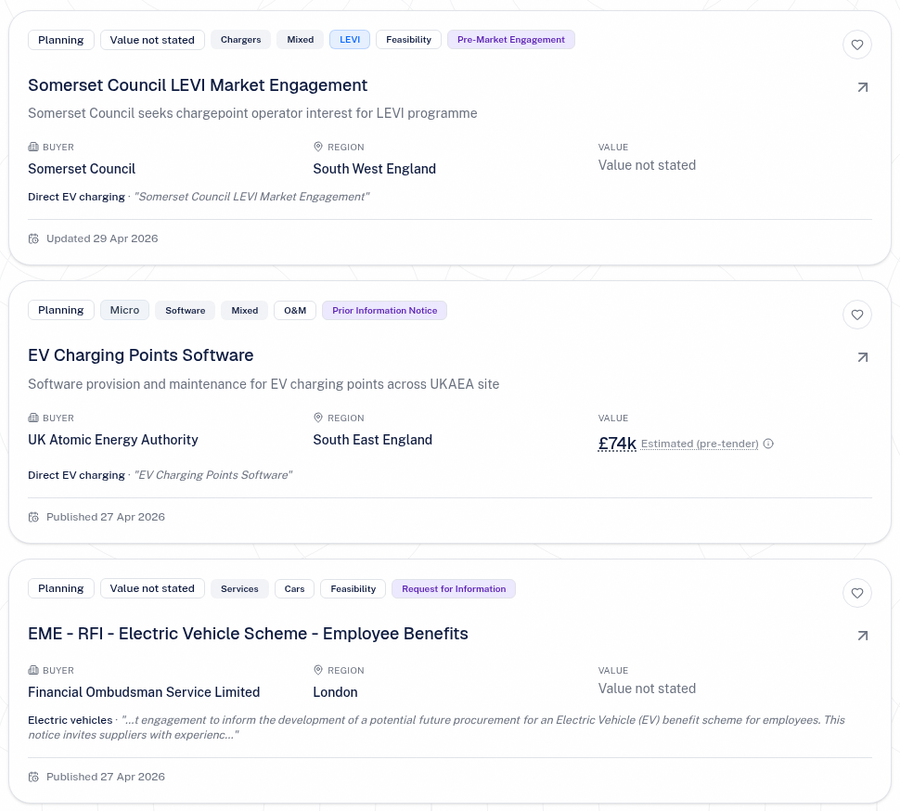Click region South East England
Screen dimensions: 900x811
click(373, 440)
